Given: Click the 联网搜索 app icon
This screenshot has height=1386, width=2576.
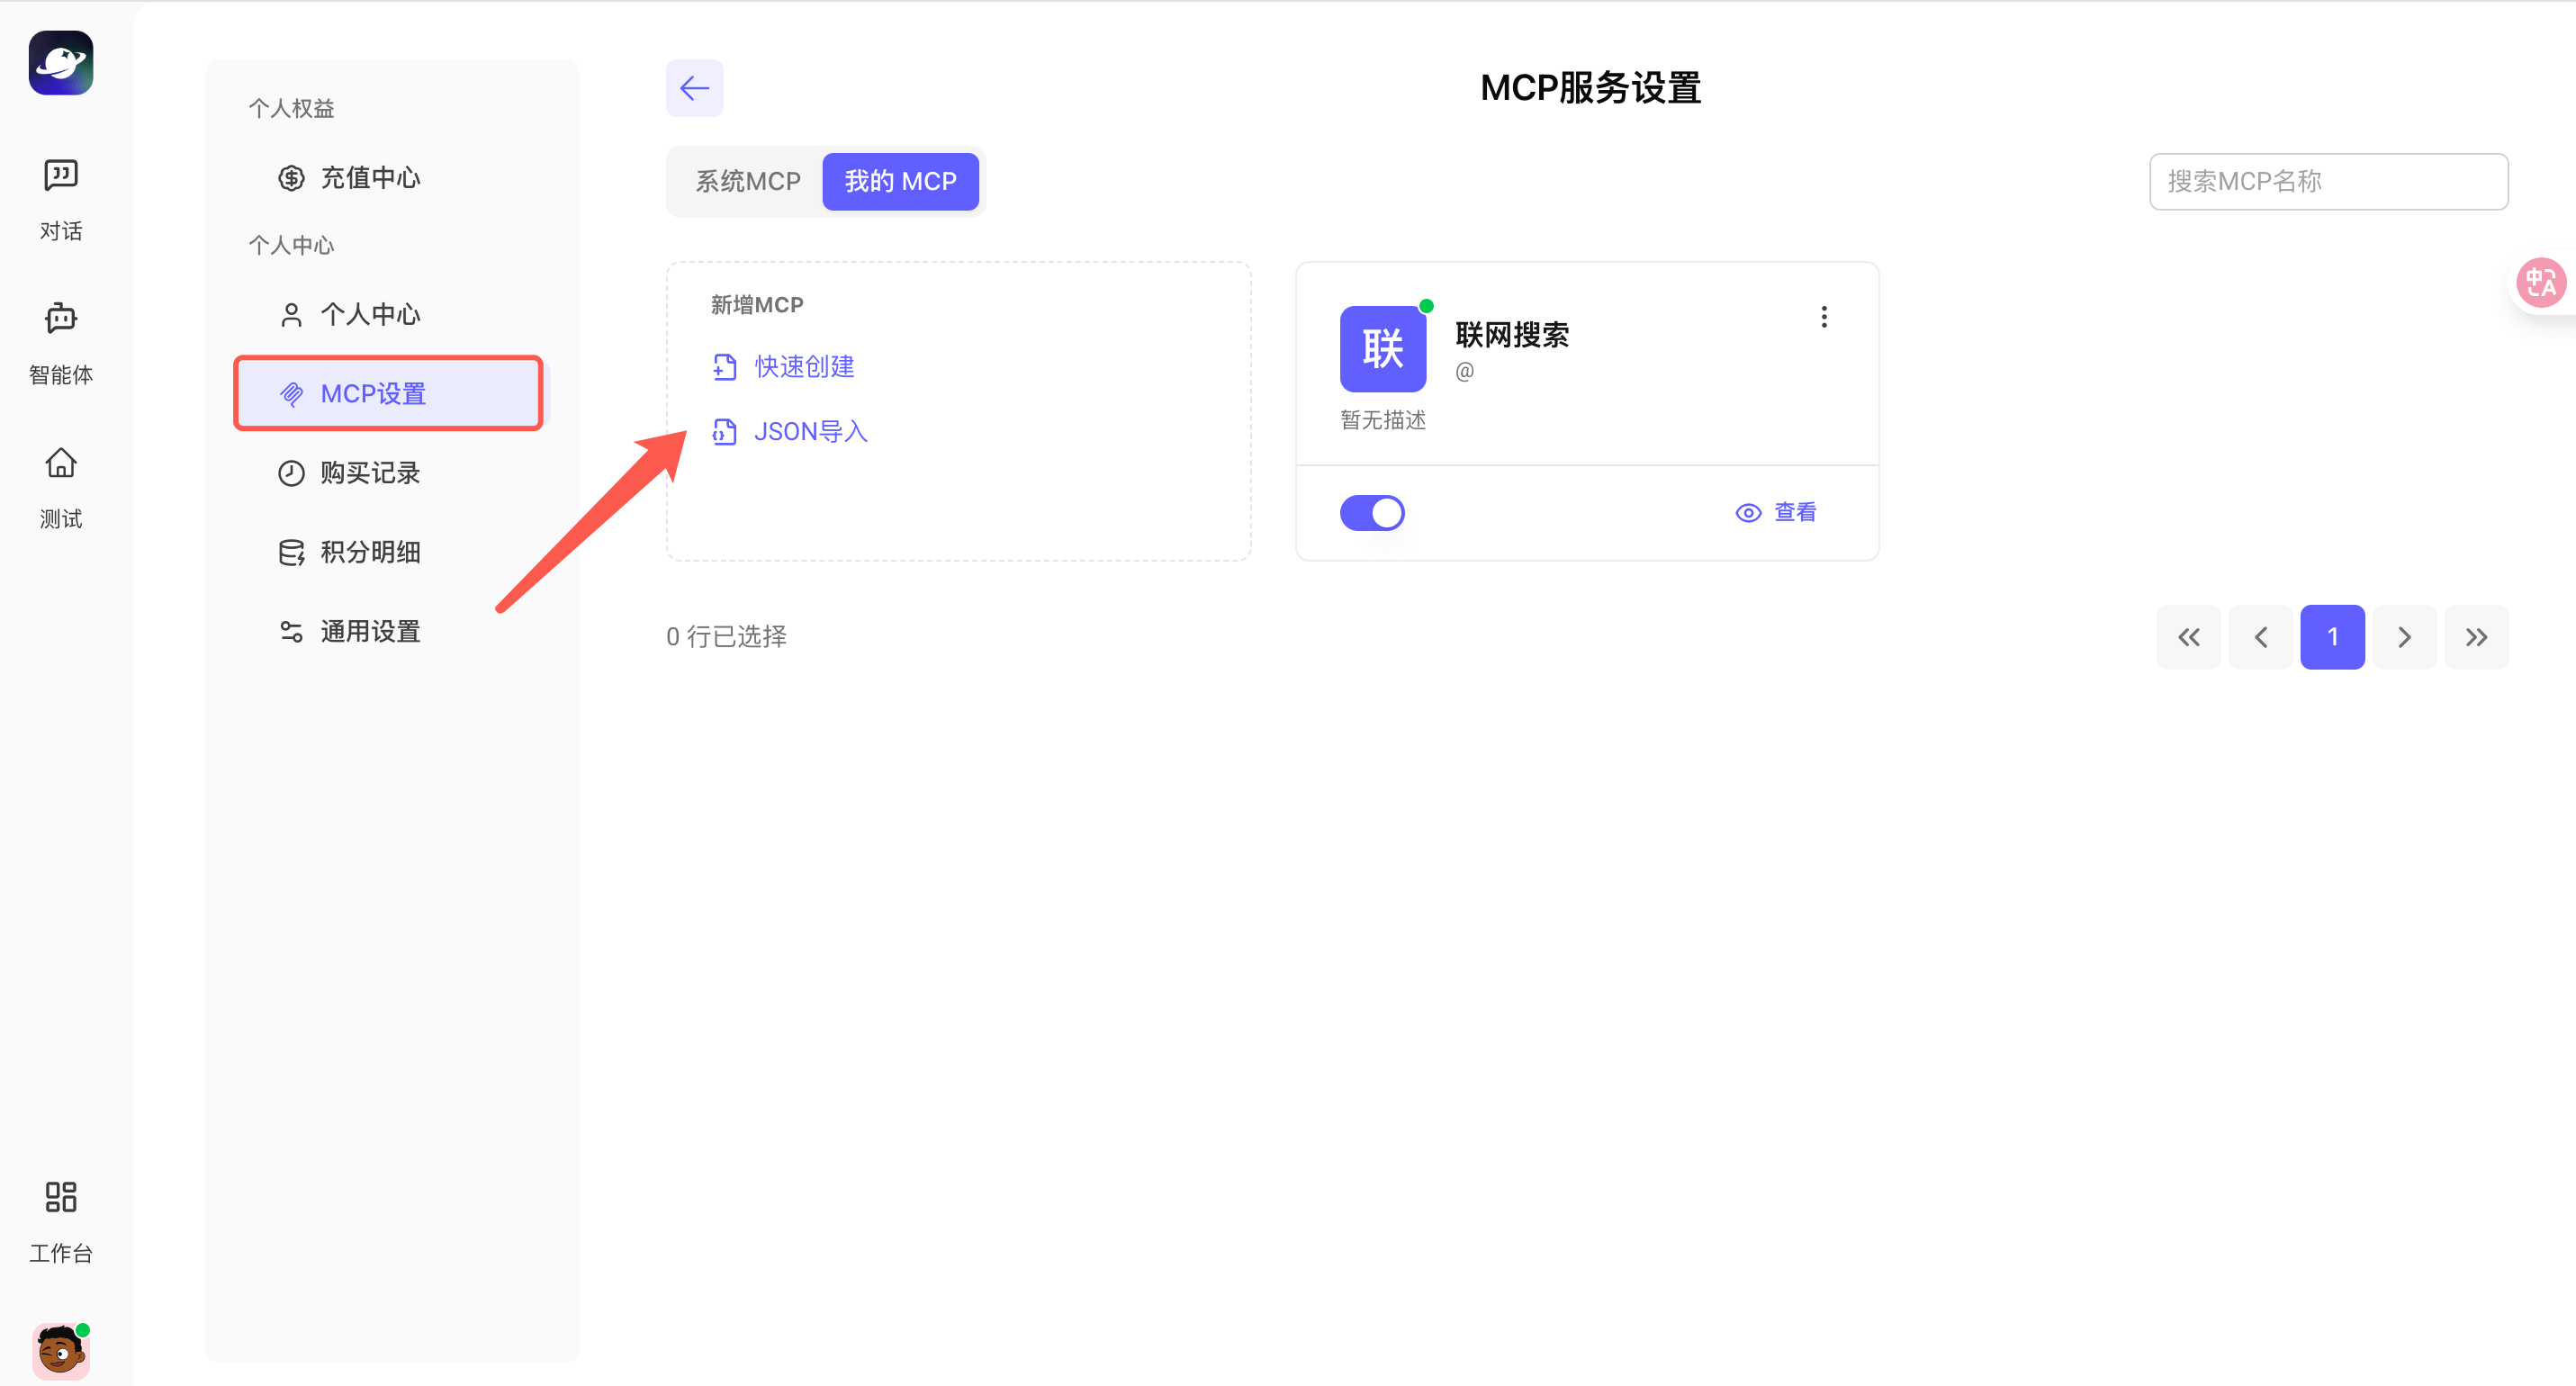Looking at the screenshot, I should tap(1383, 348).
